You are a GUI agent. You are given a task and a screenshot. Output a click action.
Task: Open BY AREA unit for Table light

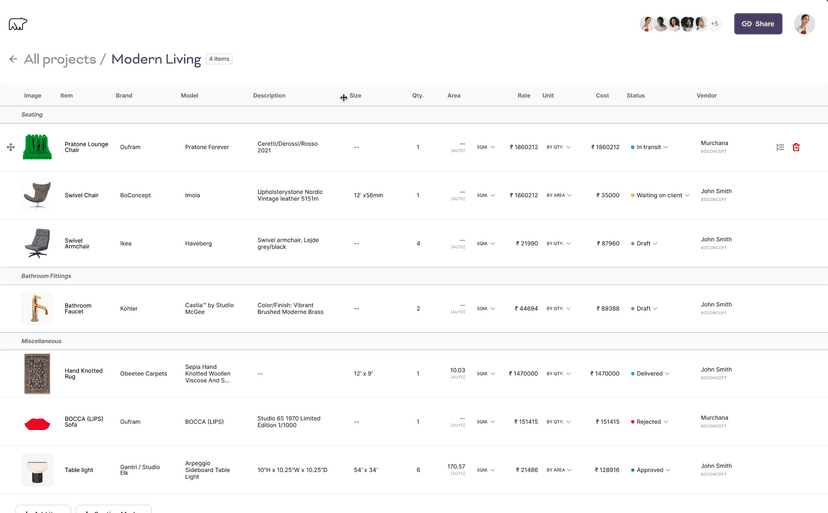point(559,470)
